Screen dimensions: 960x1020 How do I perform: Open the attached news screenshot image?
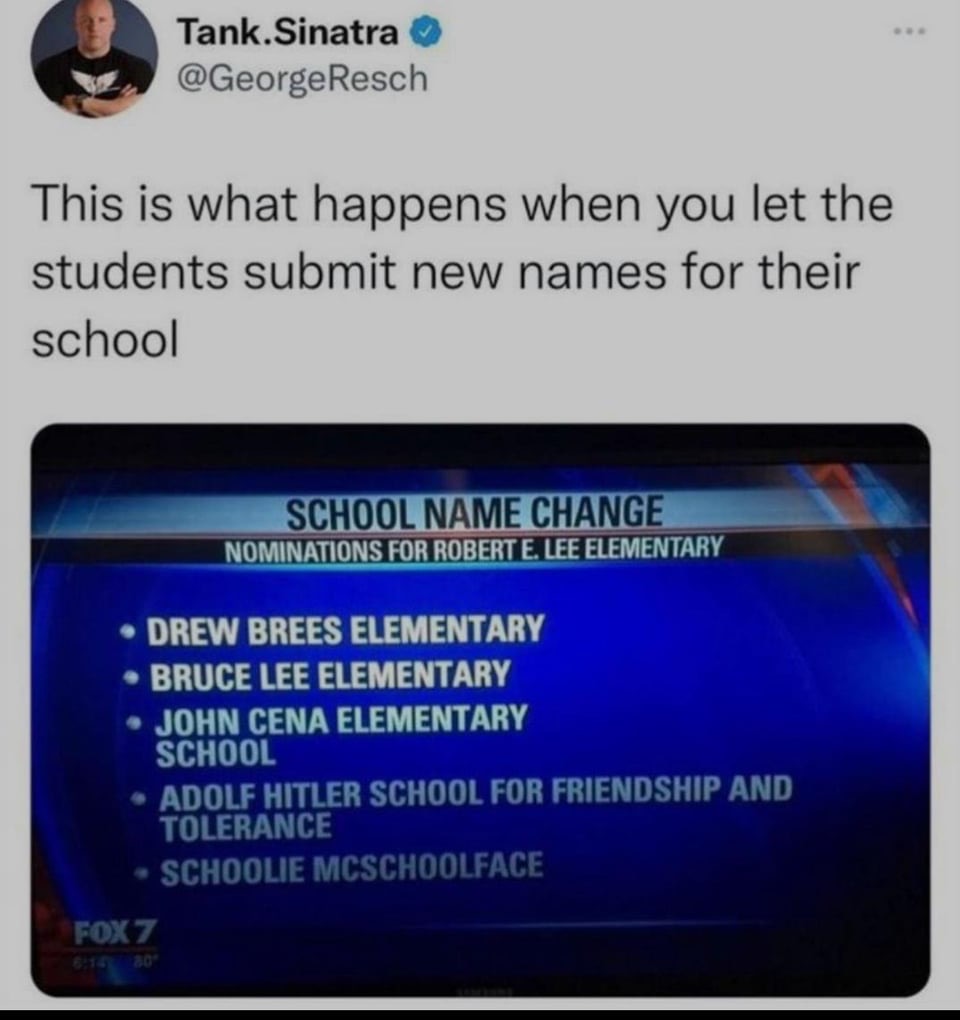tap(480, 710)
